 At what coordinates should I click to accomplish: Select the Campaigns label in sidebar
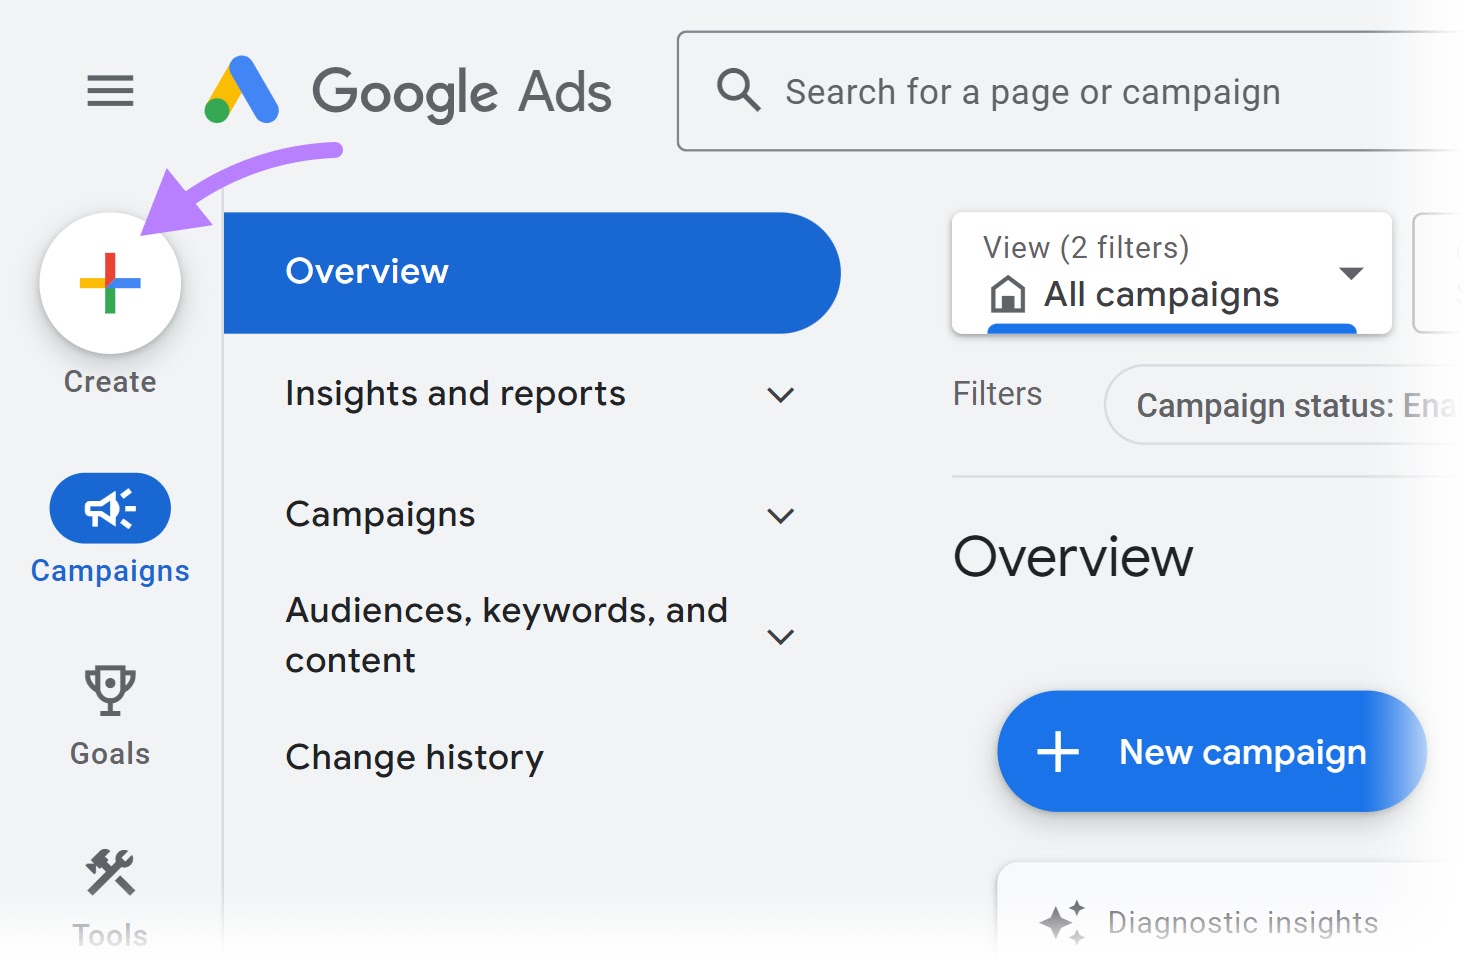(x=110, y=571)
